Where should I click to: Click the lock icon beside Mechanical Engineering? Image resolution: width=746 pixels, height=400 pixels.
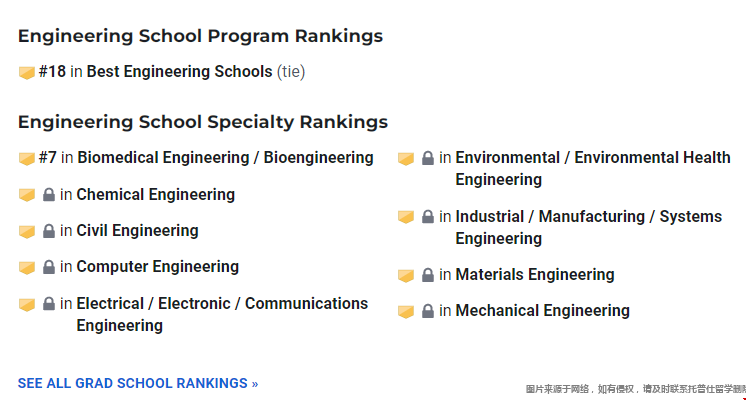(428, 311)
